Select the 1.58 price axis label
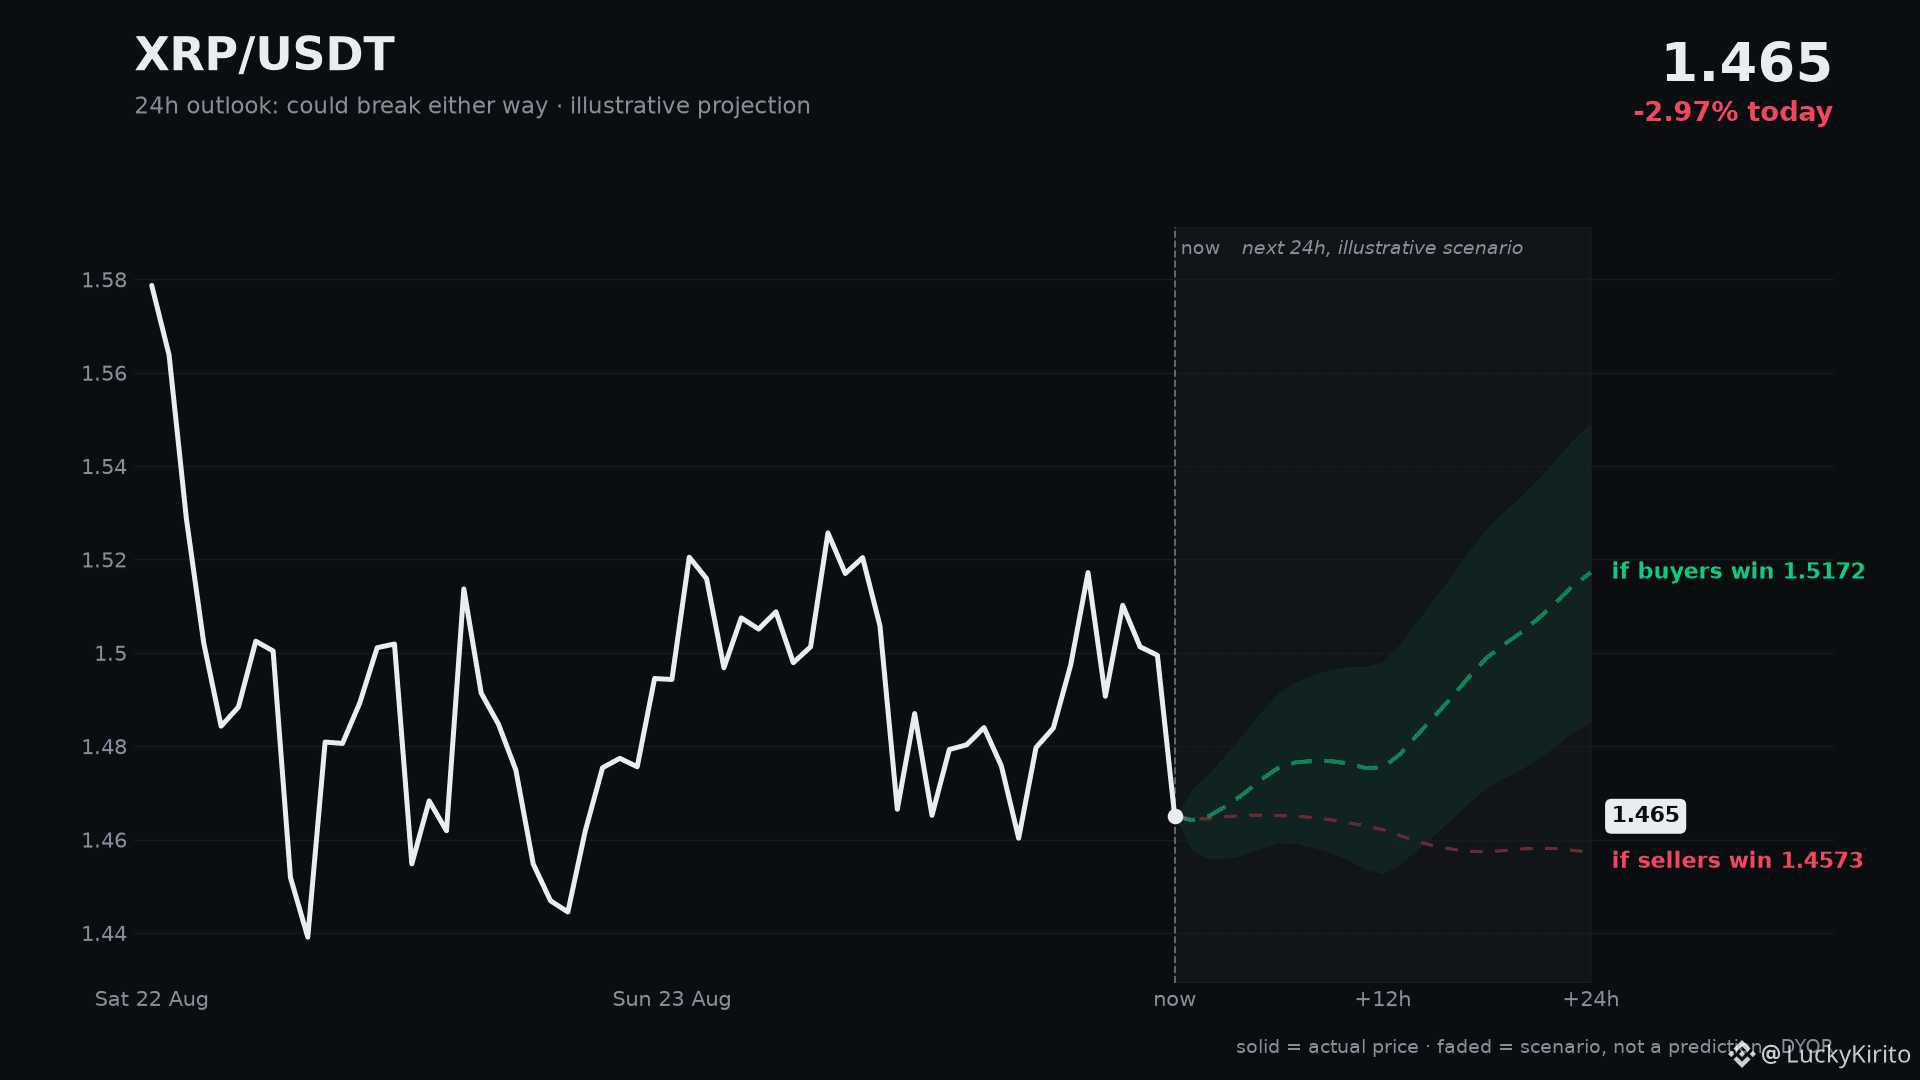 point(104,280)
